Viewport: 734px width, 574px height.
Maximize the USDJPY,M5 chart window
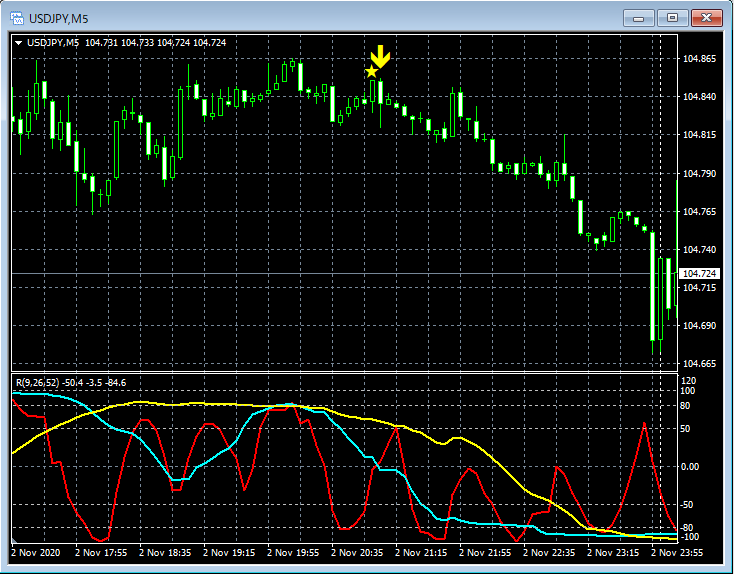click(x=671, y=18)
